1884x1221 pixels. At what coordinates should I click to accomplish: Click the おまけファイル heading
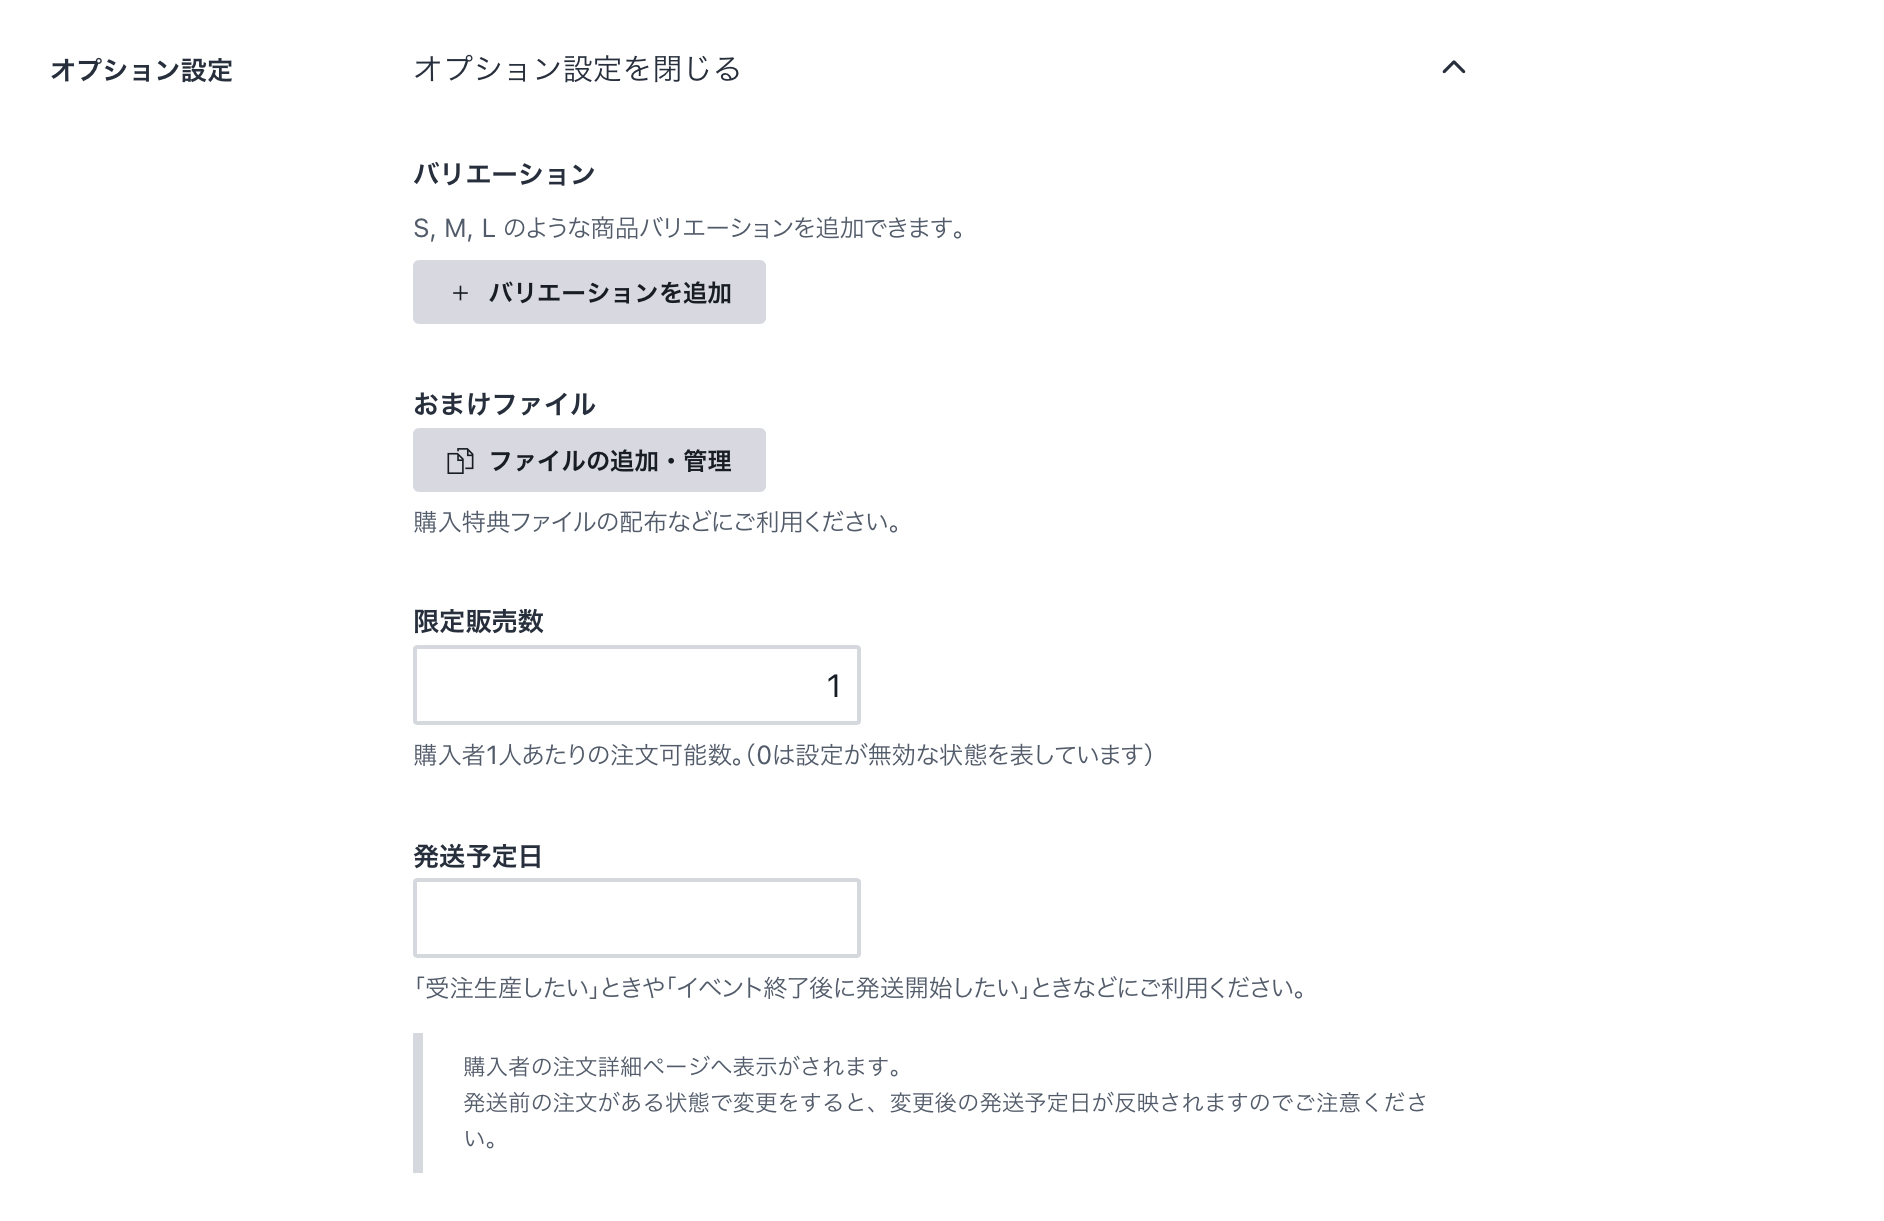pyautogui.click(x=504, y=404)
